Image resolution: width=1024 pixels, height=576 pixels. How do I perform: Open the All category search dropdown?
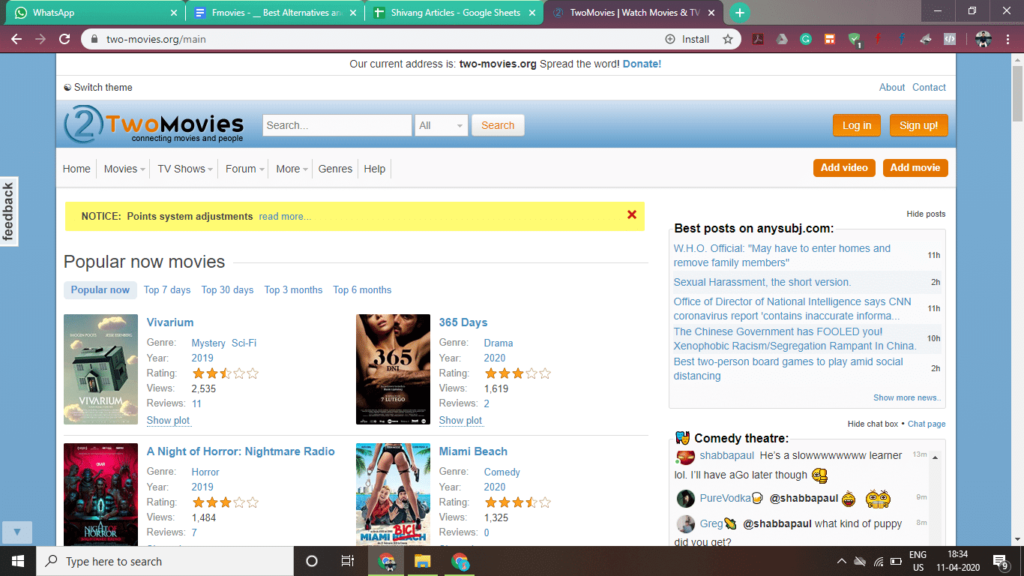tap(442, 126)
